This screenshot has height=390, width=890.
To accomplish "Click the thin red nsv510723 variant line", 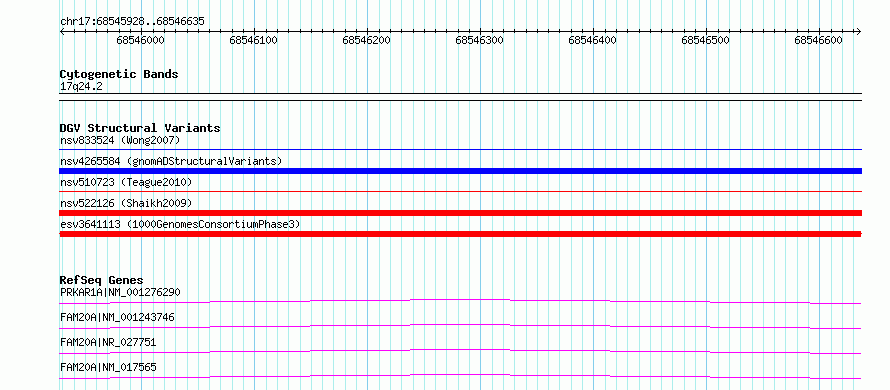I will 460,192.
